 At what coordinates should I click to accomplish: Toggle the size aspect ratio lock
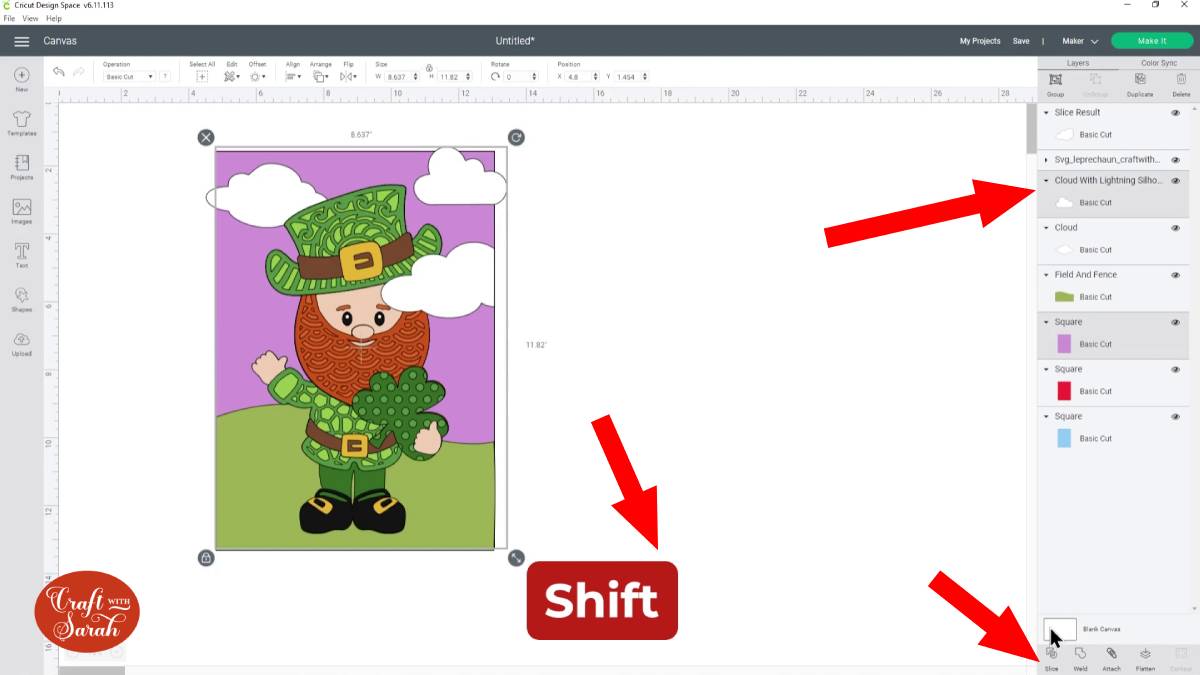click(429, 67)
